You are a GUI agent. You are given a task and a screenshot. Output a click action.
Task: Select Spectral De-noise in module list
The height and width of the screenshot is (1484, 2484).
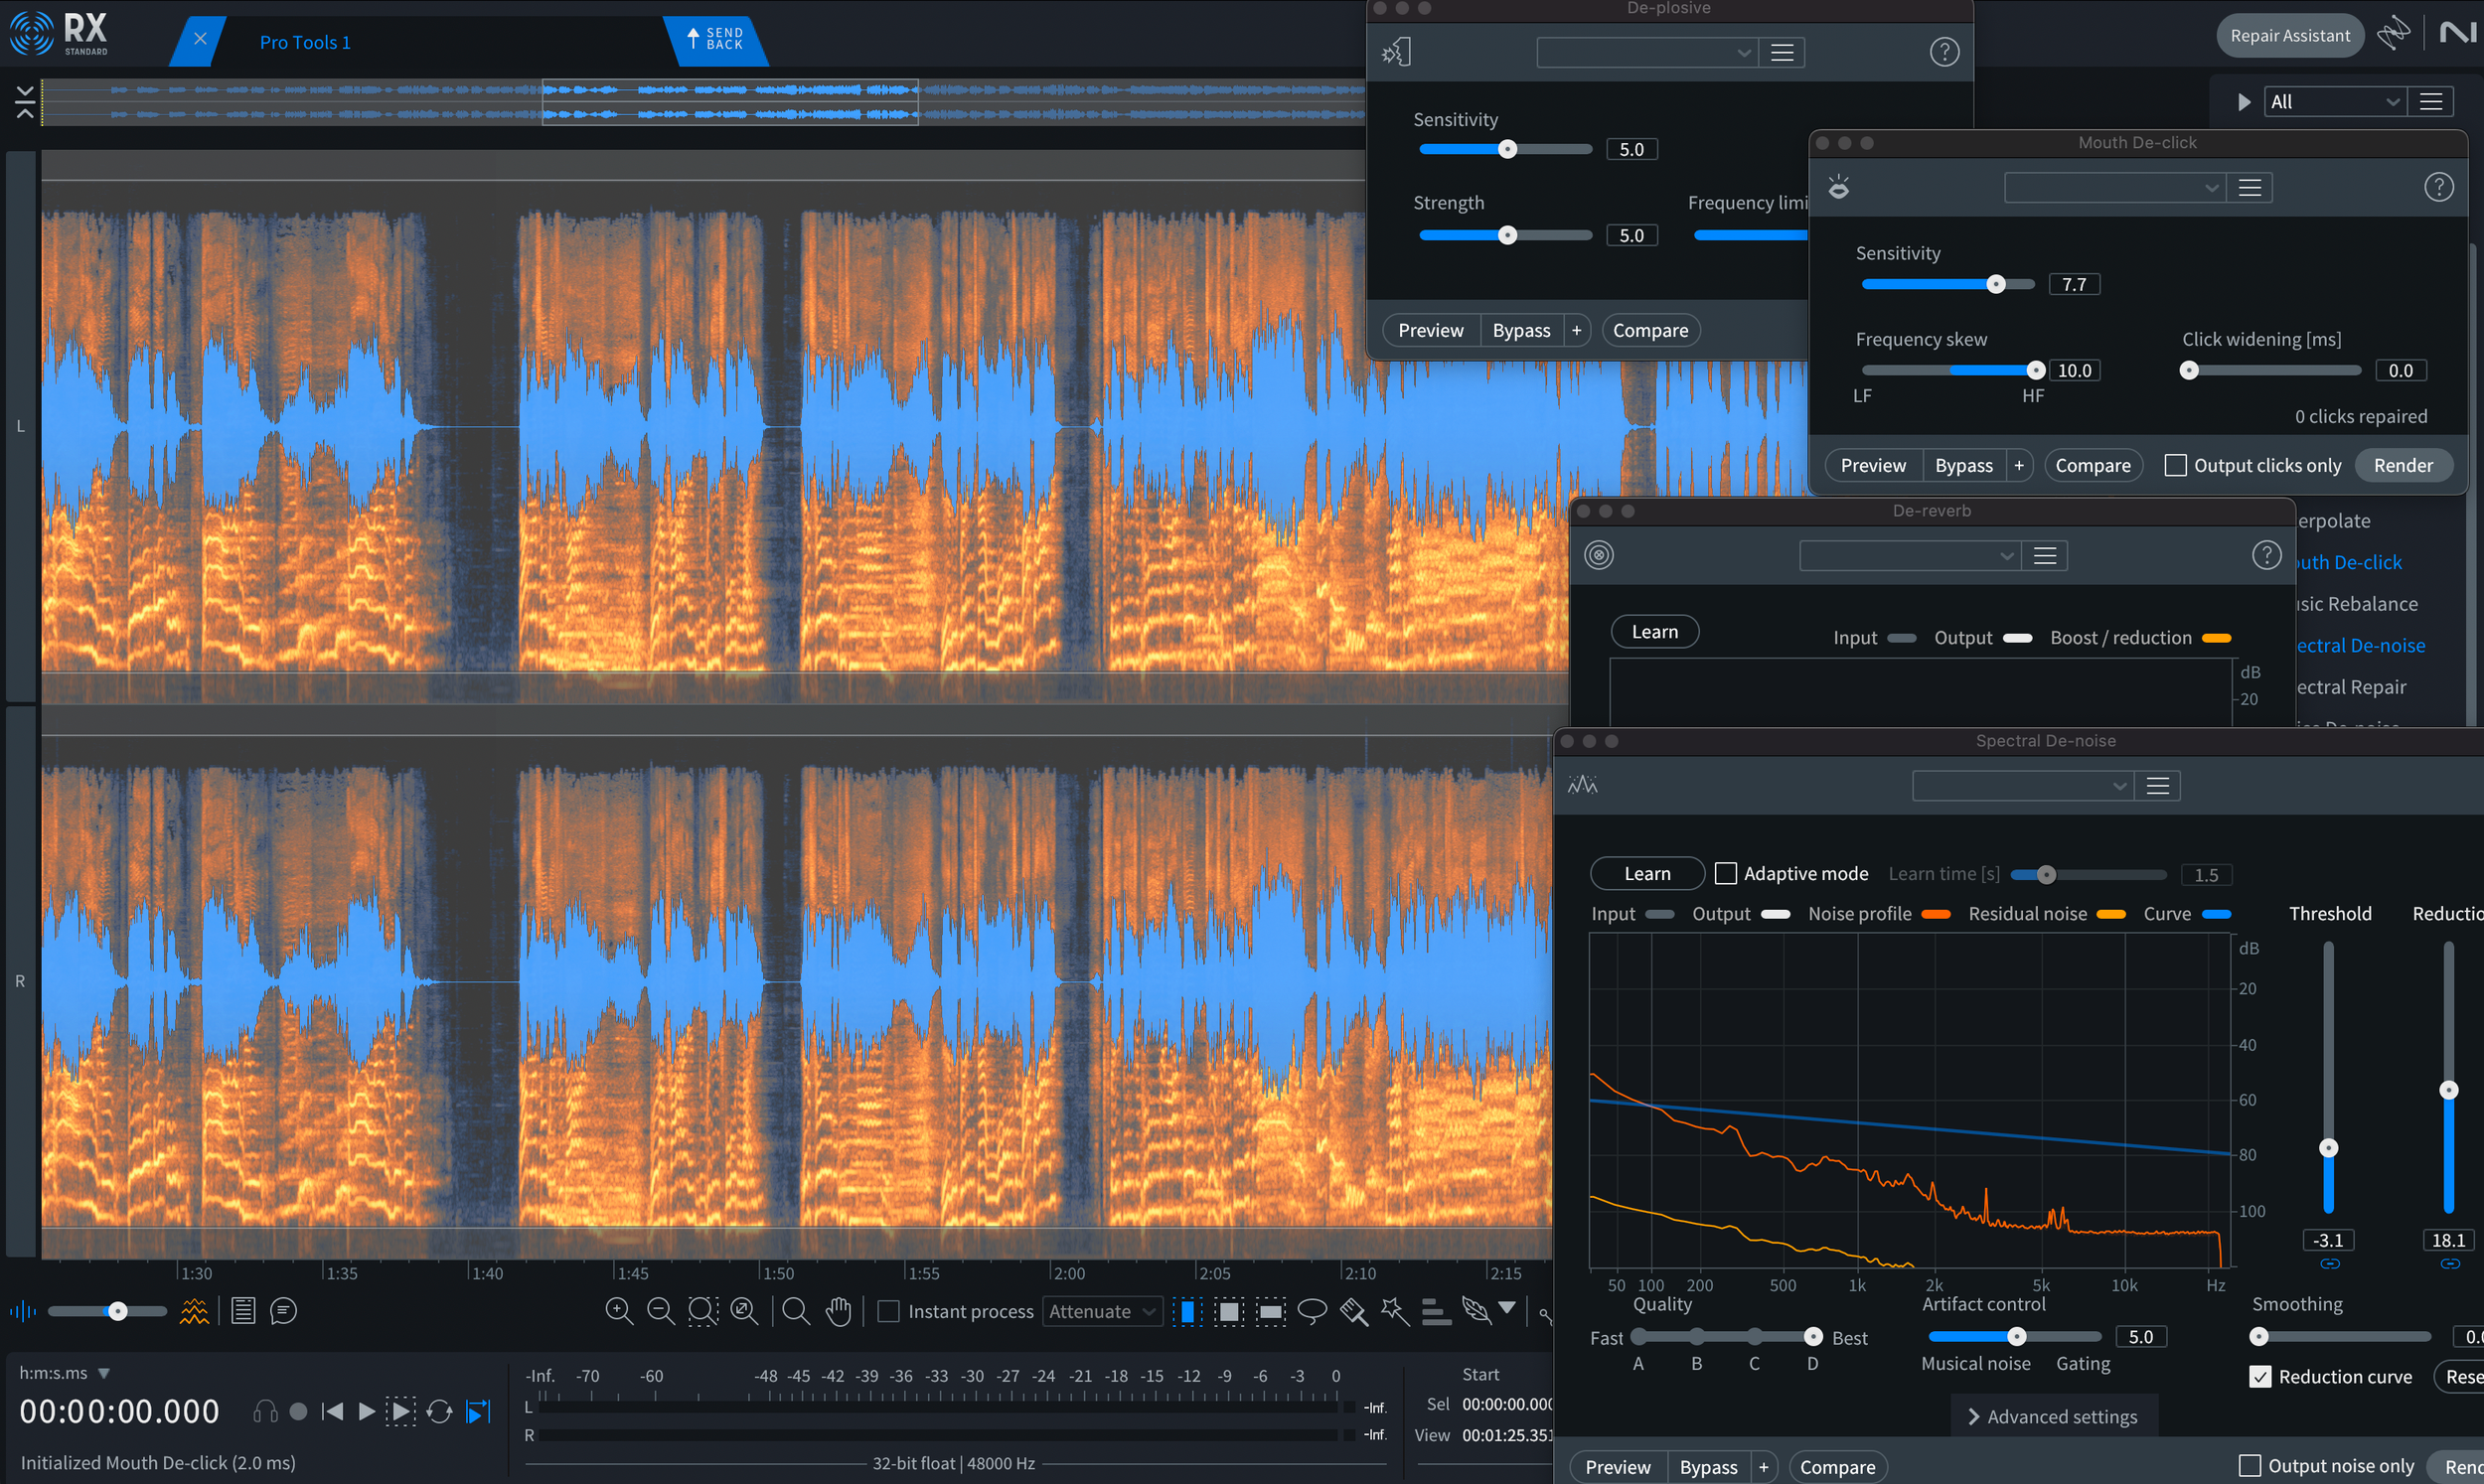pyautogui.click(x=2360, y=646)
